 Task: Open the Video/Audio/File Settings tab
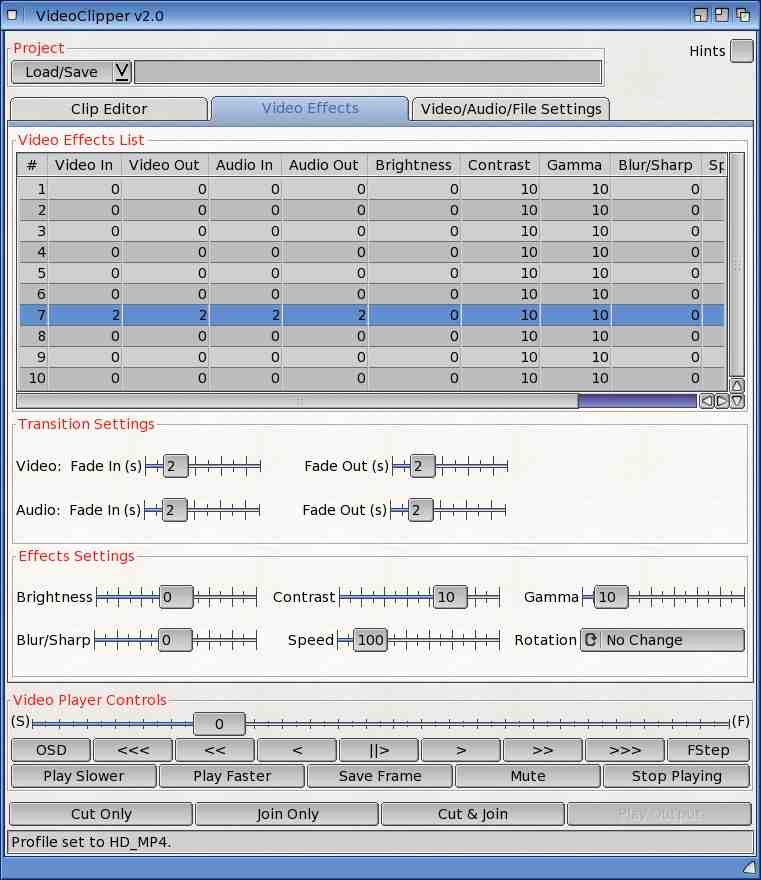pyautogui.click(x=510, y=109)
